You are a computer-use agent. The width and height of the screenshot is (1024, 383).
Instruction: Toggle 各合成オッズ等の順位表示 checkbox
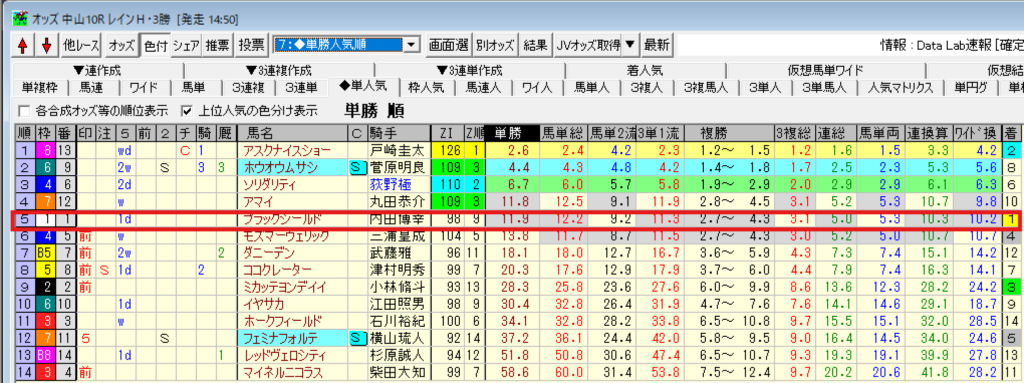(25, 110)
